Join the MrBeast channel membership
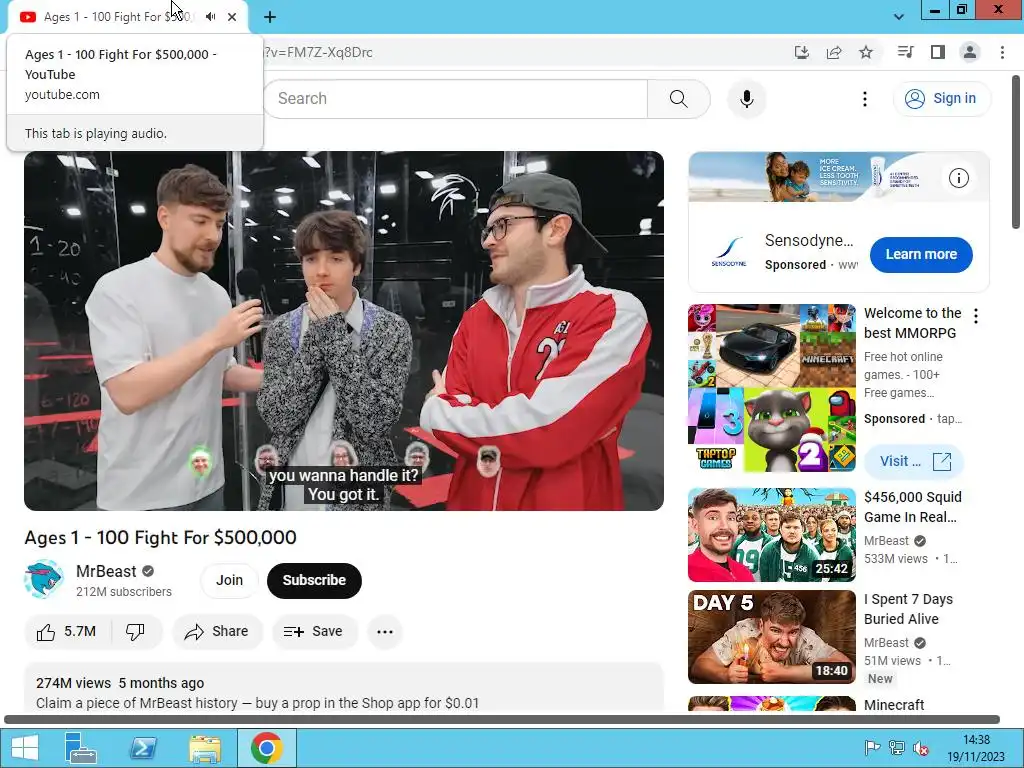The width and height of the screenshot is (1024, 768). [x=229, y=580]
